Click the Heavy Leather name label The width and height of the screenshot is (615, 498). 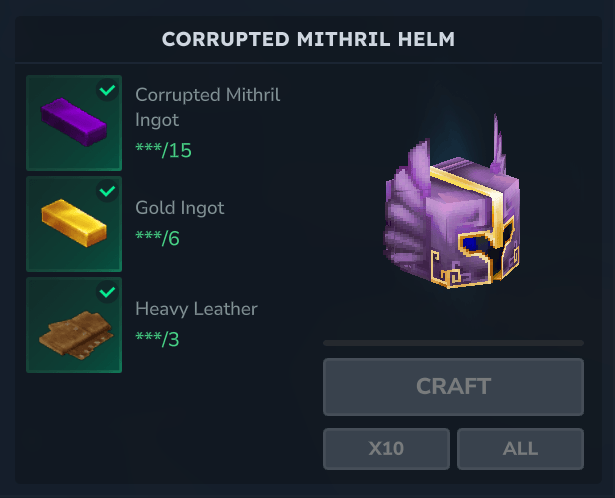[x=196, y=309]
